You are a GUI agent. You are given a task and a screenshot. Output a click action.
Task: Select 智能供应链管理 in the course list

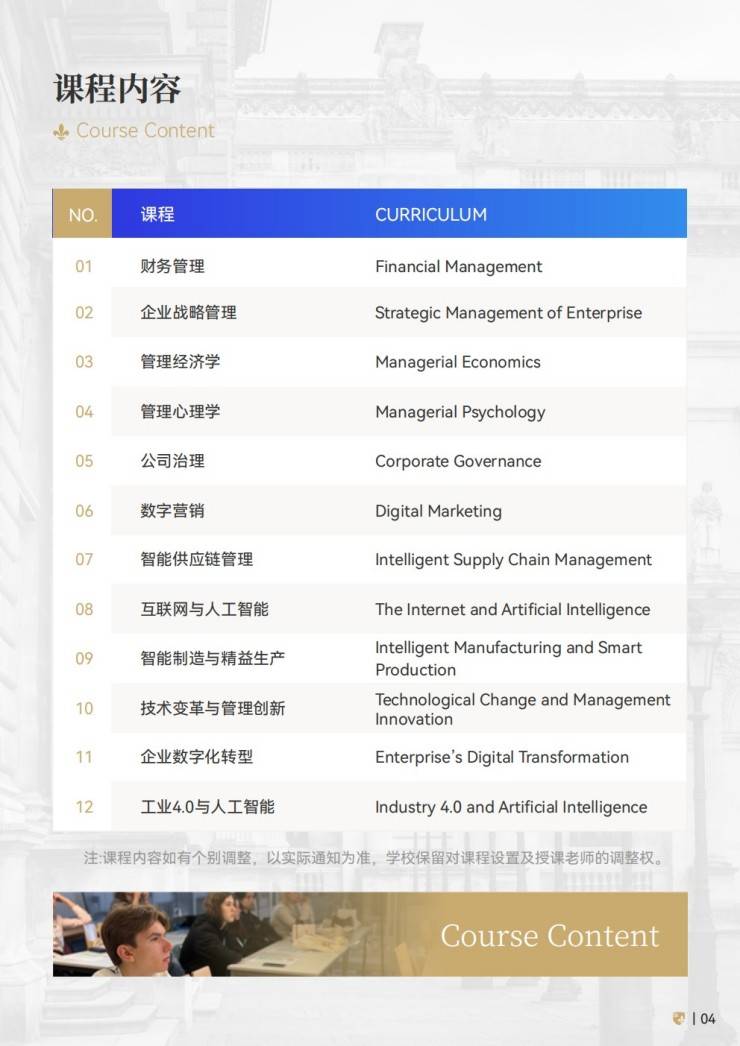point(196,560)
